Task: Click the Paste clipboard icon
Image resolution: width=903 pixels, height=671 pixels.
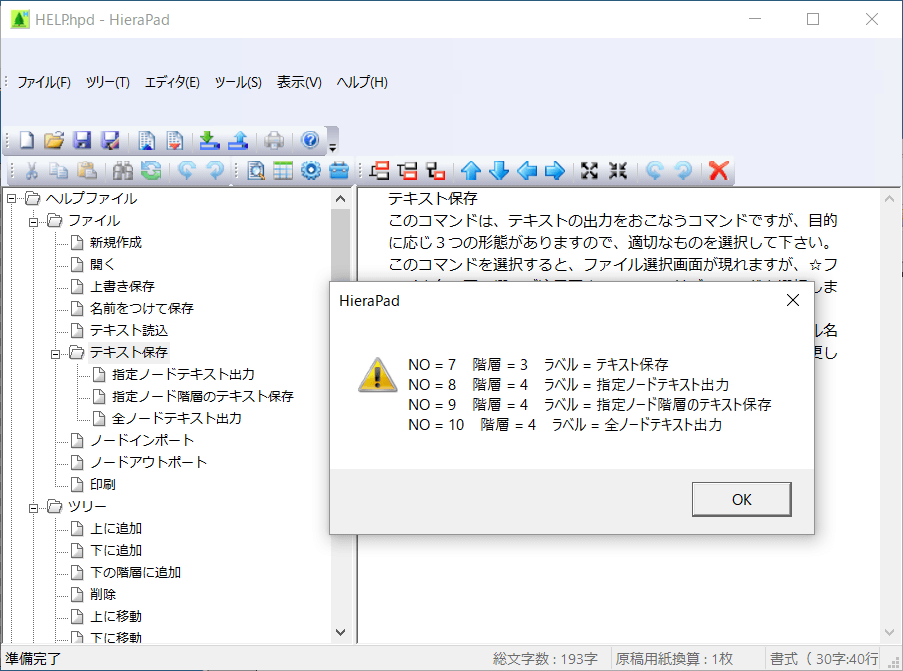Action: coord(87,170)
